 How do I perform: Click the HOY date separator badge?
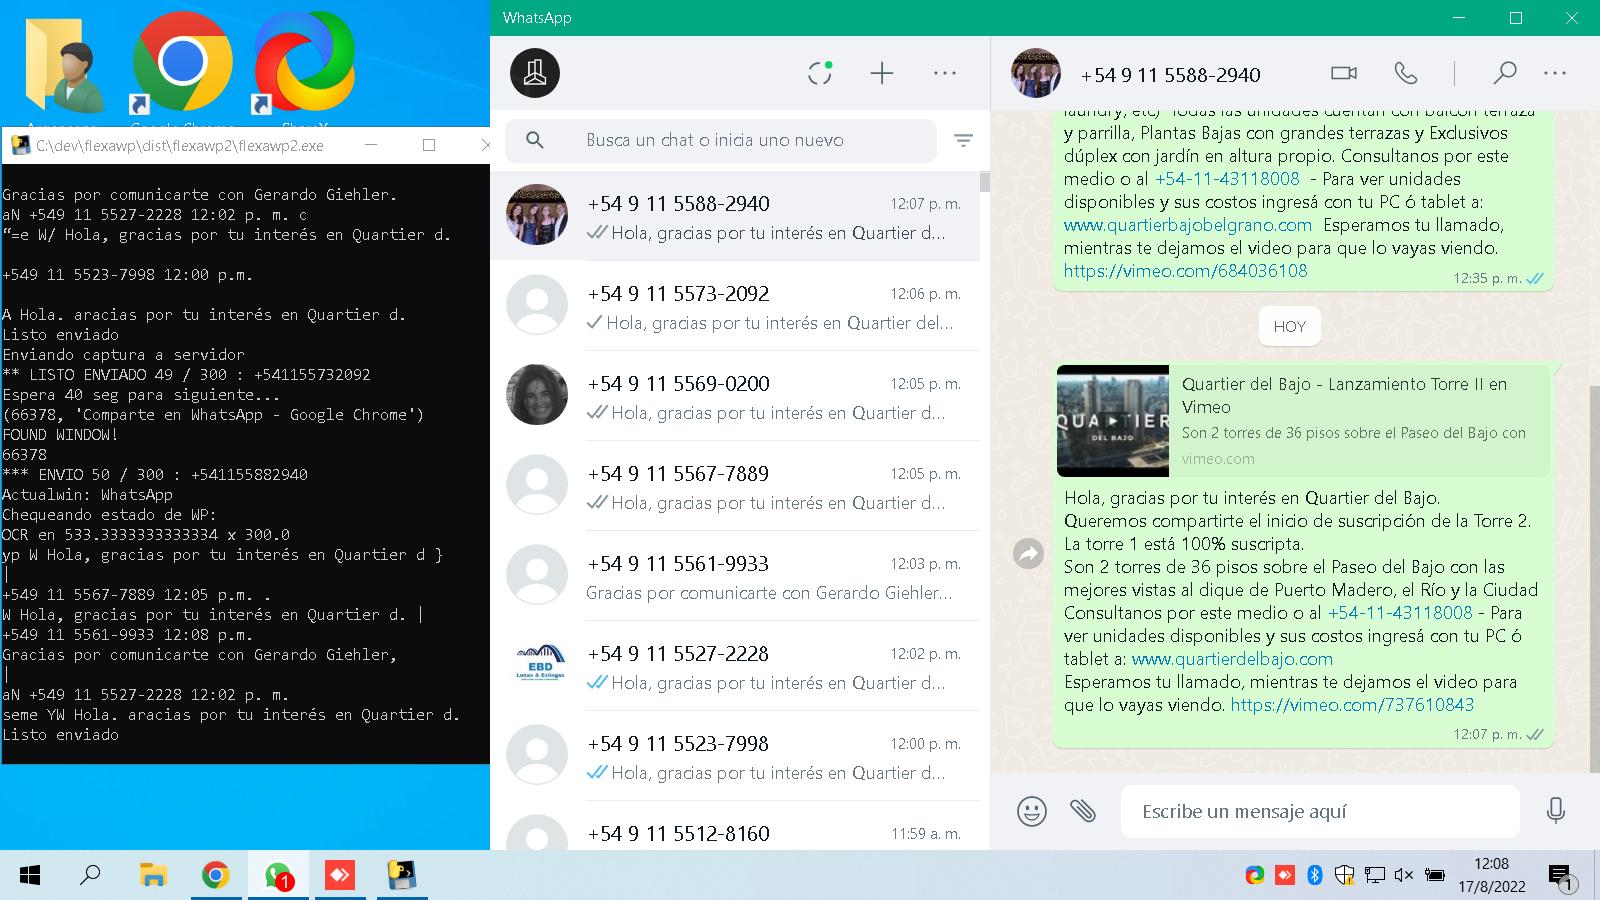pyautogui.click(x=1290, y=326)
